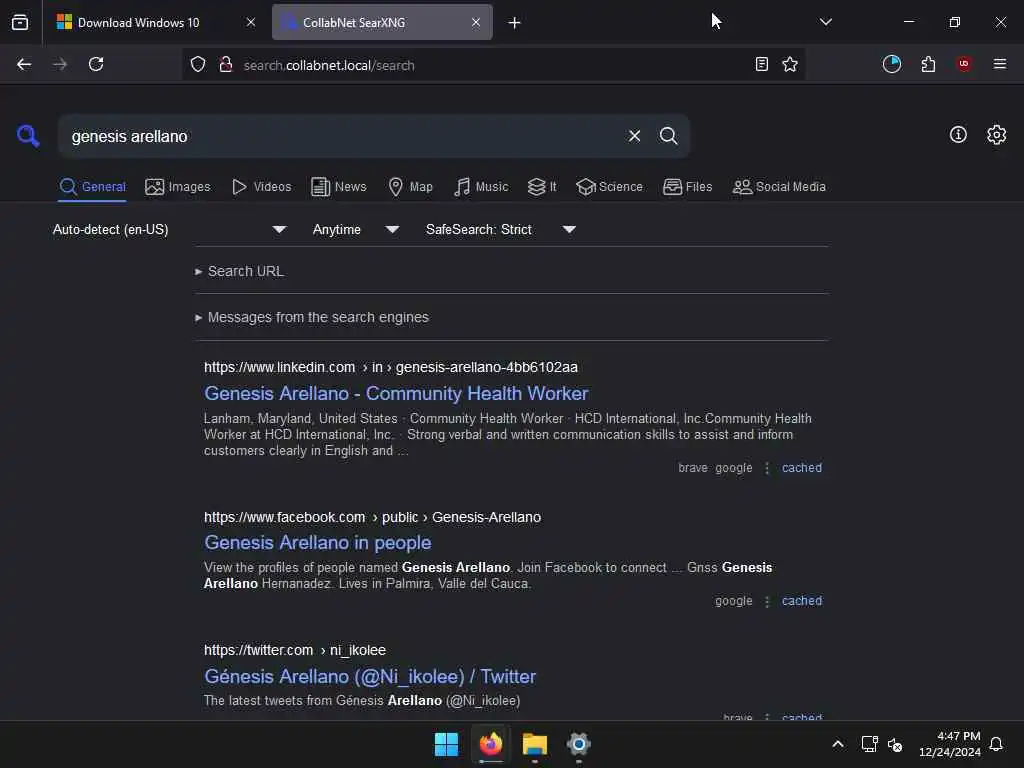Open tracking protection shield icon
The height and width of the screenshot is (768, 1024).
click(x=198, y=64)
